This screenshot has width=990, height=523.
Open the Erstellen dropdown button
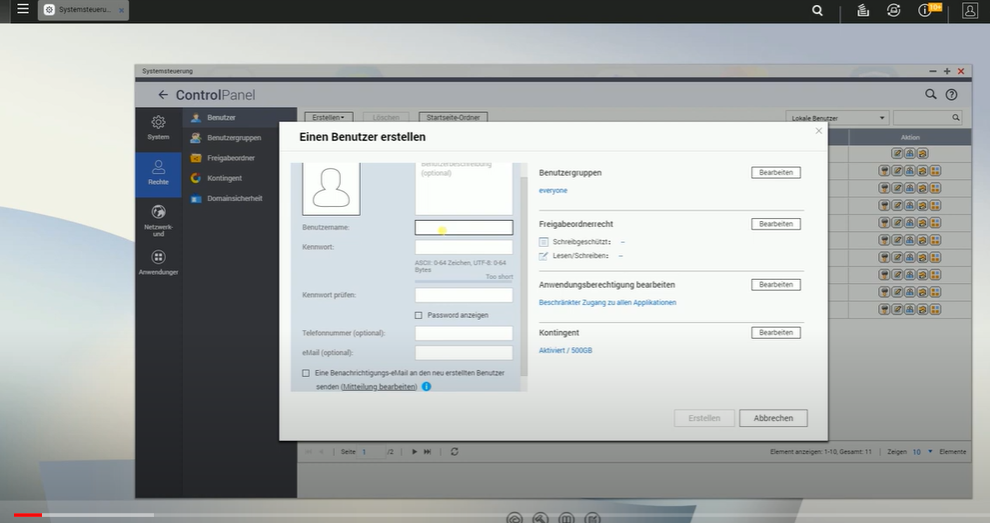coord(329,118)
